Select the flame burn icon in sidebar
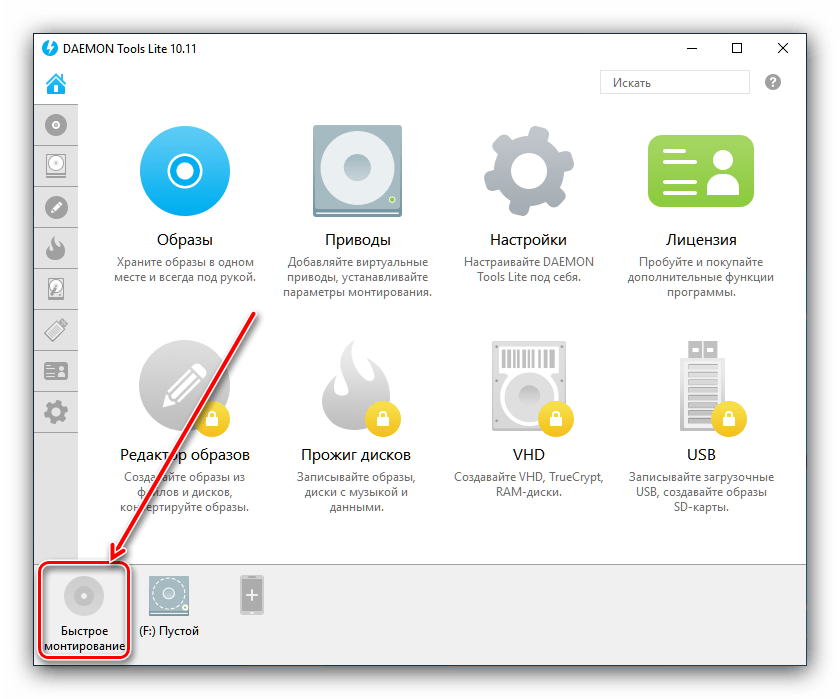The width and height of the screenshot is (840, 699). click(x=56, y=248)
